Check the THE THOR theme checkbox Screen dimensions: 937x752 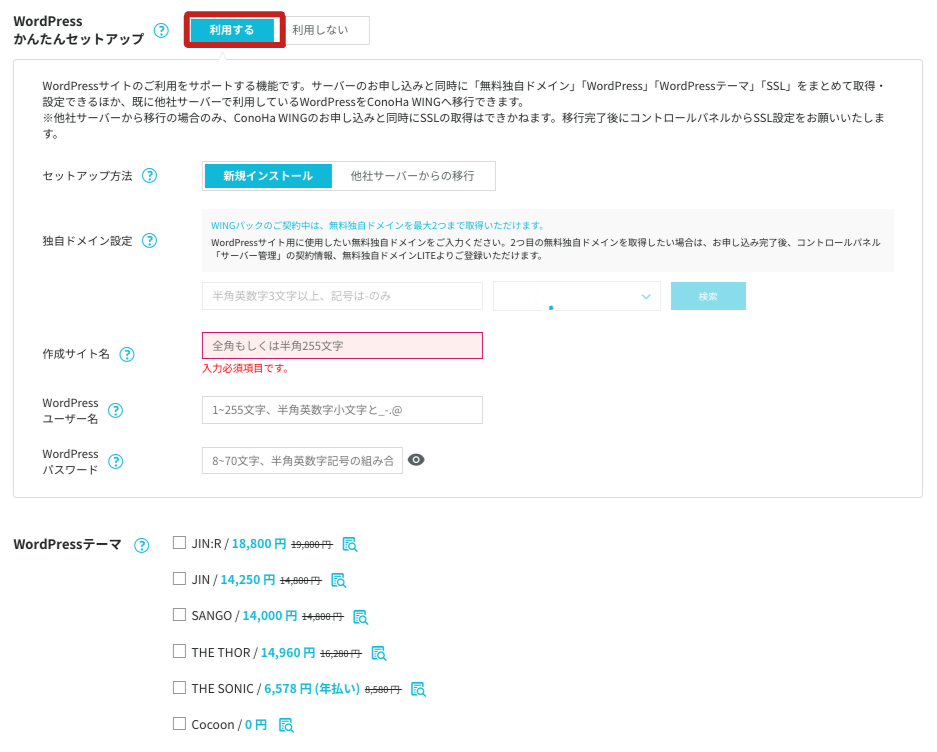[179, 651]
